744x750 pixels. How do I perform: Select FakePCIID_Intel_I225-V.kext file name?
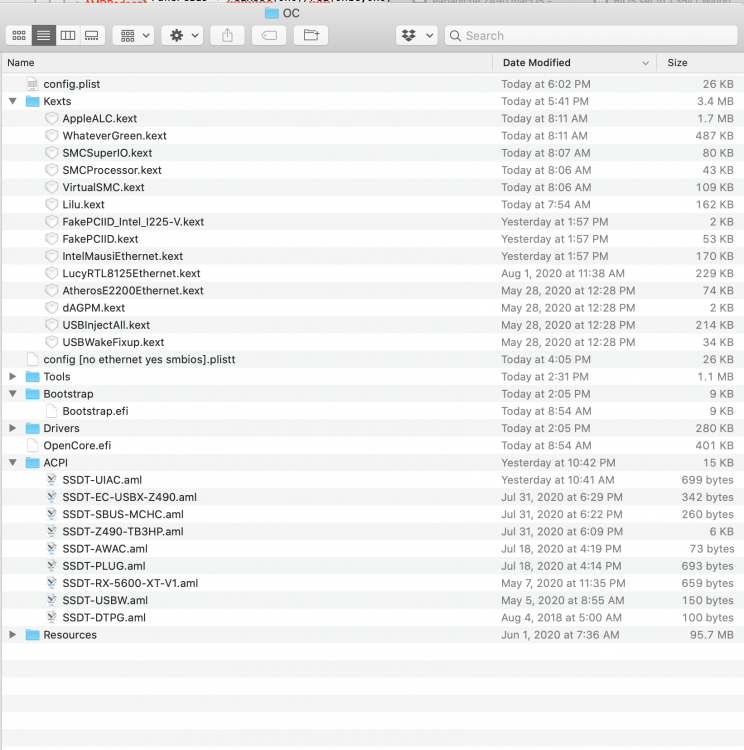(x=133, y=221)
